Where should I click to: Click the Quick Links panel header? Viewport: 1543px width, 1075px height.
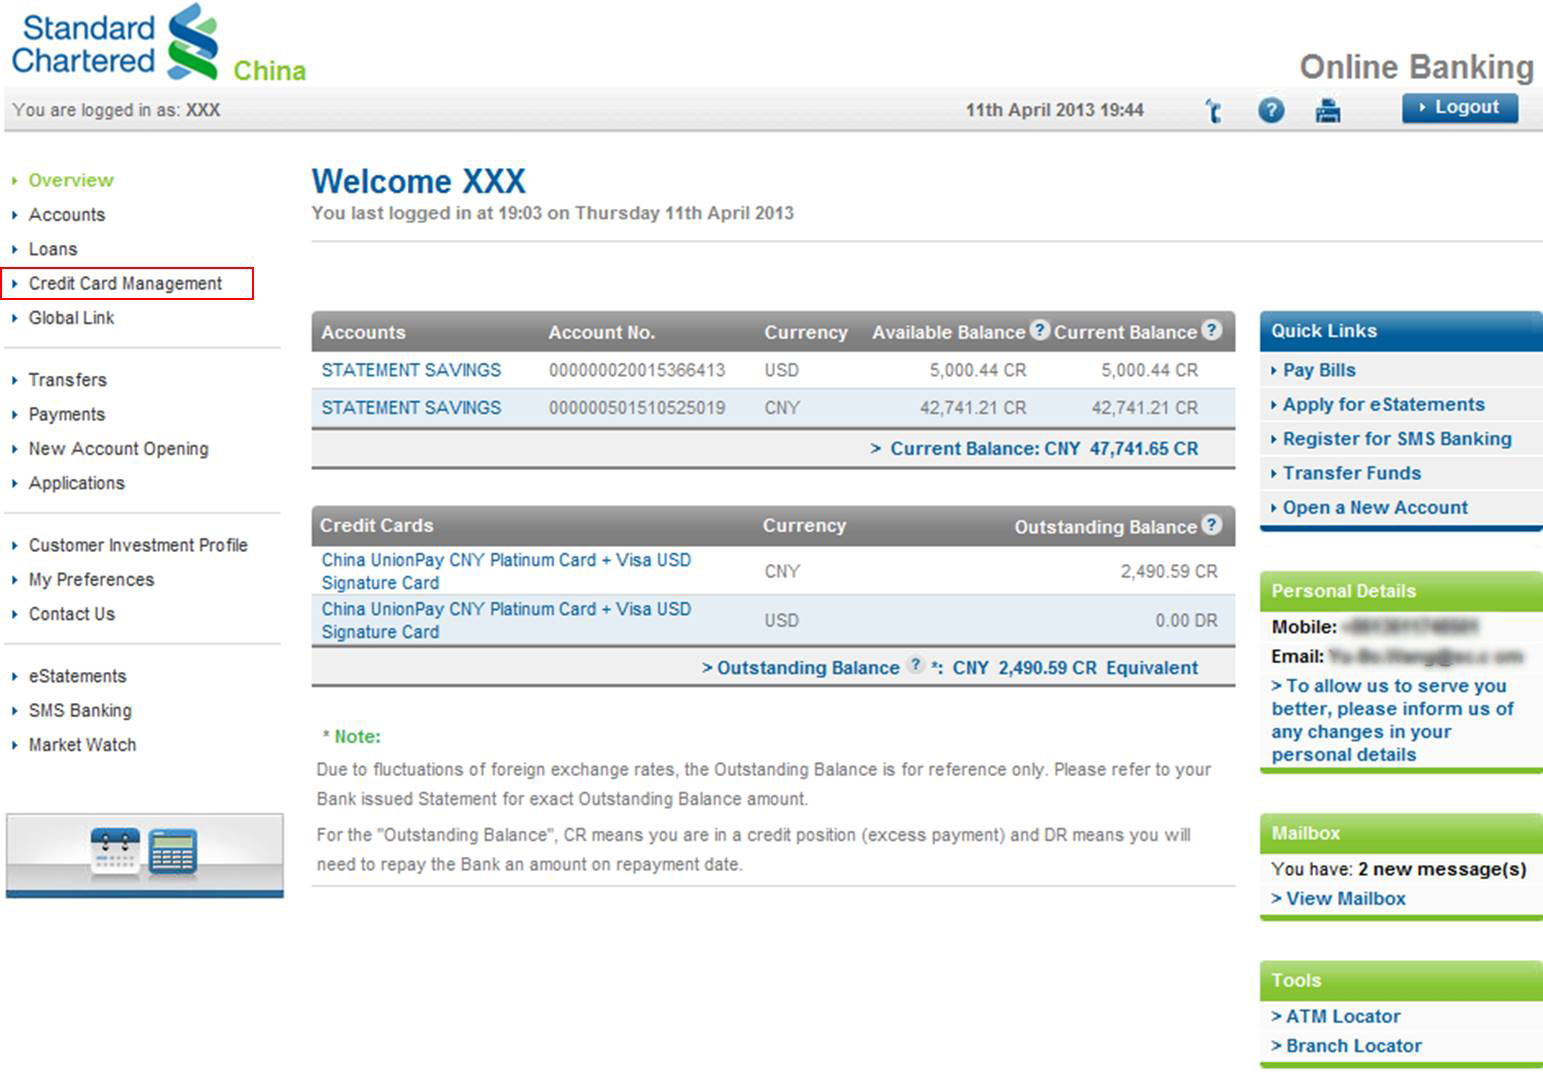[x=1400, y=331]
